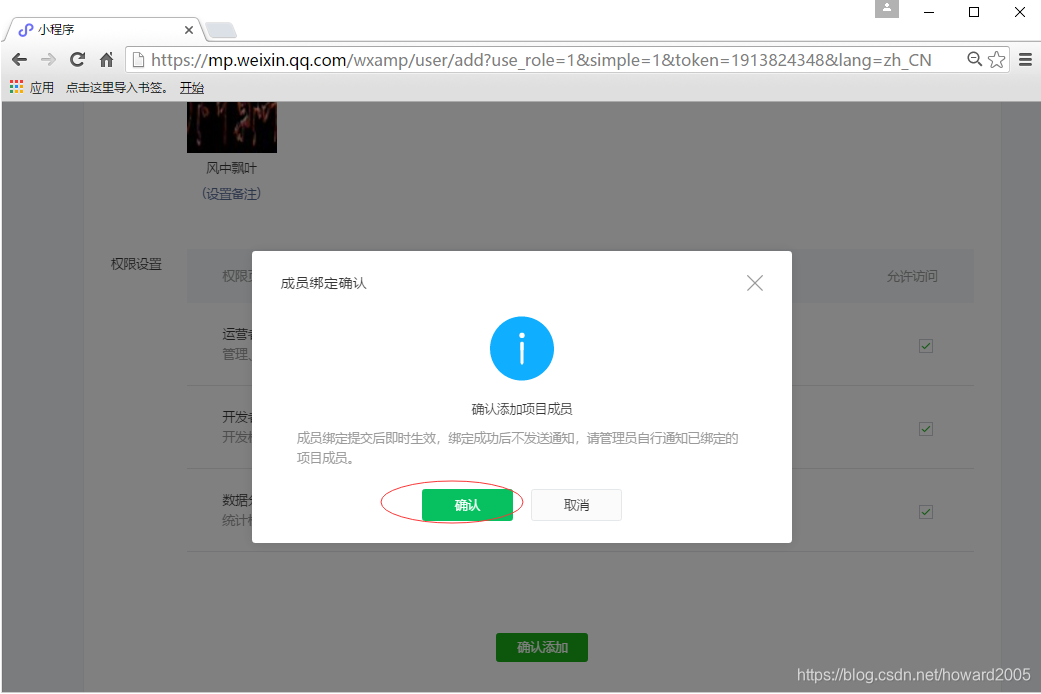Image resolution: width=1041 pixels, height=694 pixels.
Task: Go back using the browser back arrow
Action: pyautogui.click(x=20, y=60)
